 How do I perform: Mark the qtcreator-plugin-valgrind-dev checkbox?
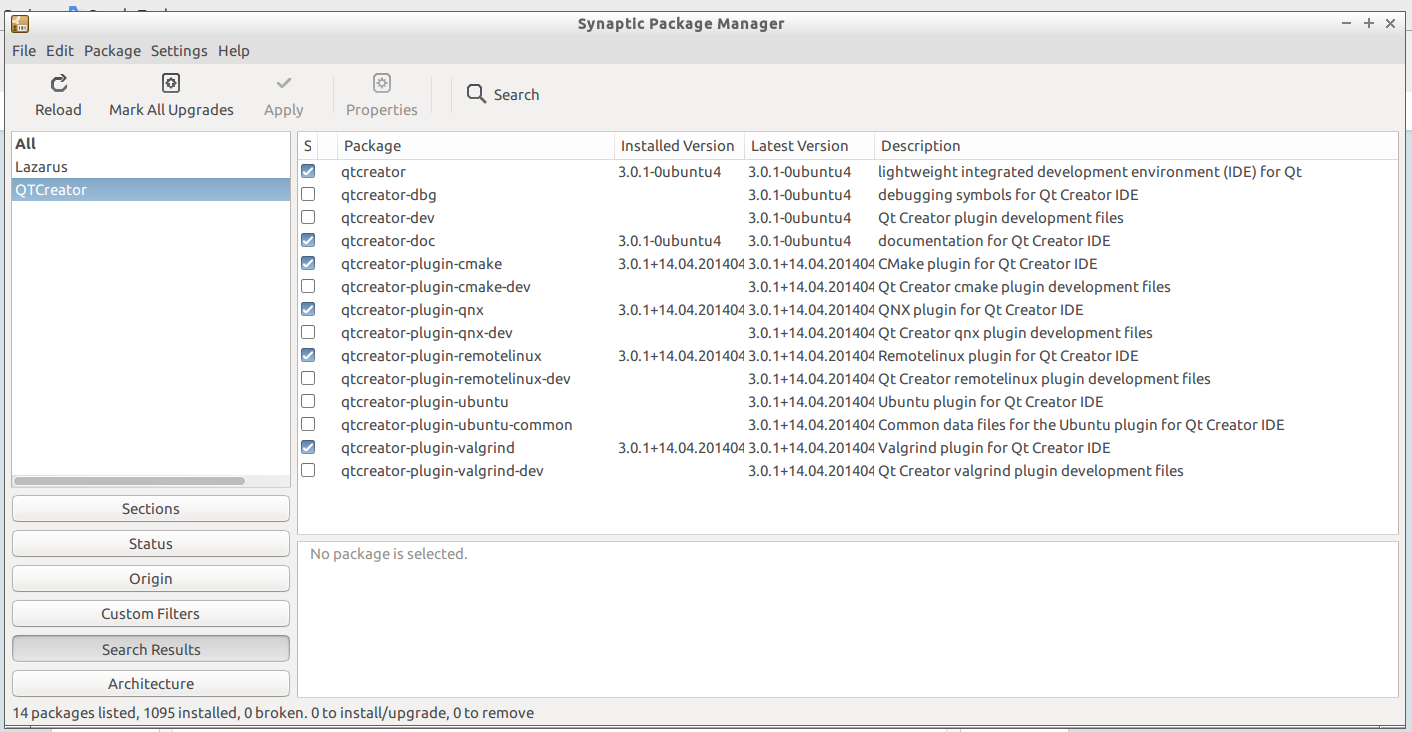308,470
